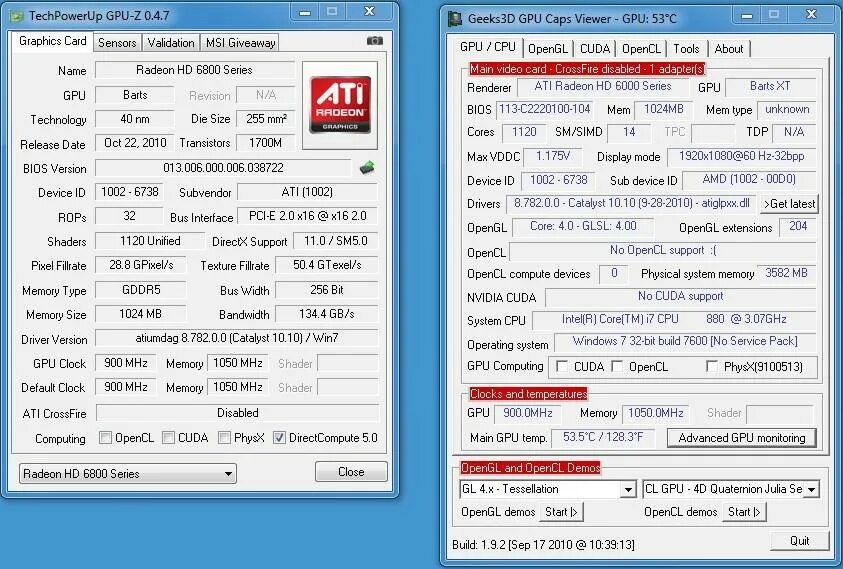Click the Drivers 8.782.0.0 Catalyst 10.10 field
This screenshot has width=843, height=569.
[x=631, y=203]
